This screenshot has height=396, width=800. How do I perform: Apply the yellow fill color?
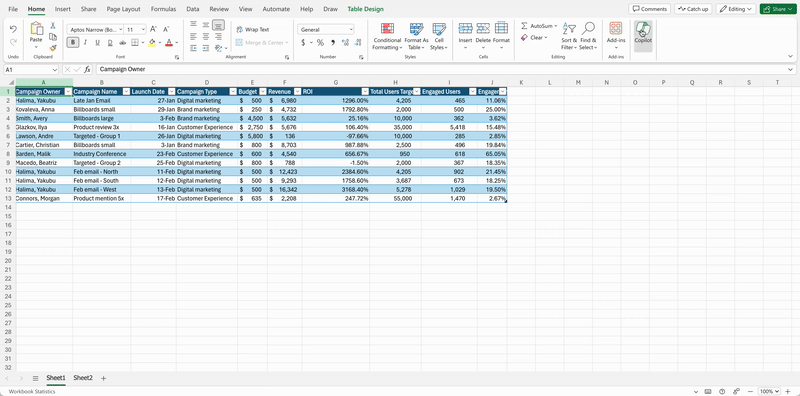152,42
